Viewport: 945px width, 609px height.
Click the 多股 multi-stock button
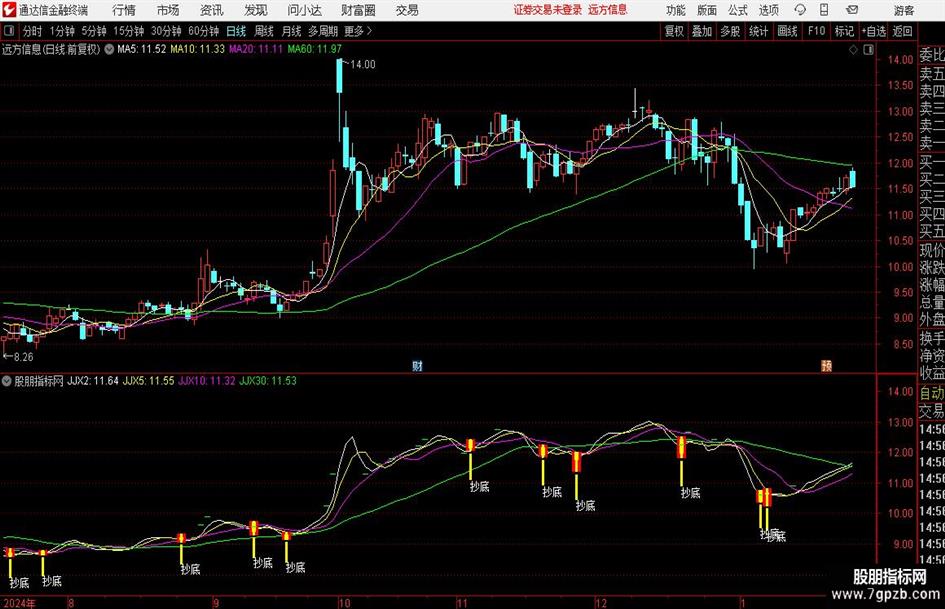730,31
